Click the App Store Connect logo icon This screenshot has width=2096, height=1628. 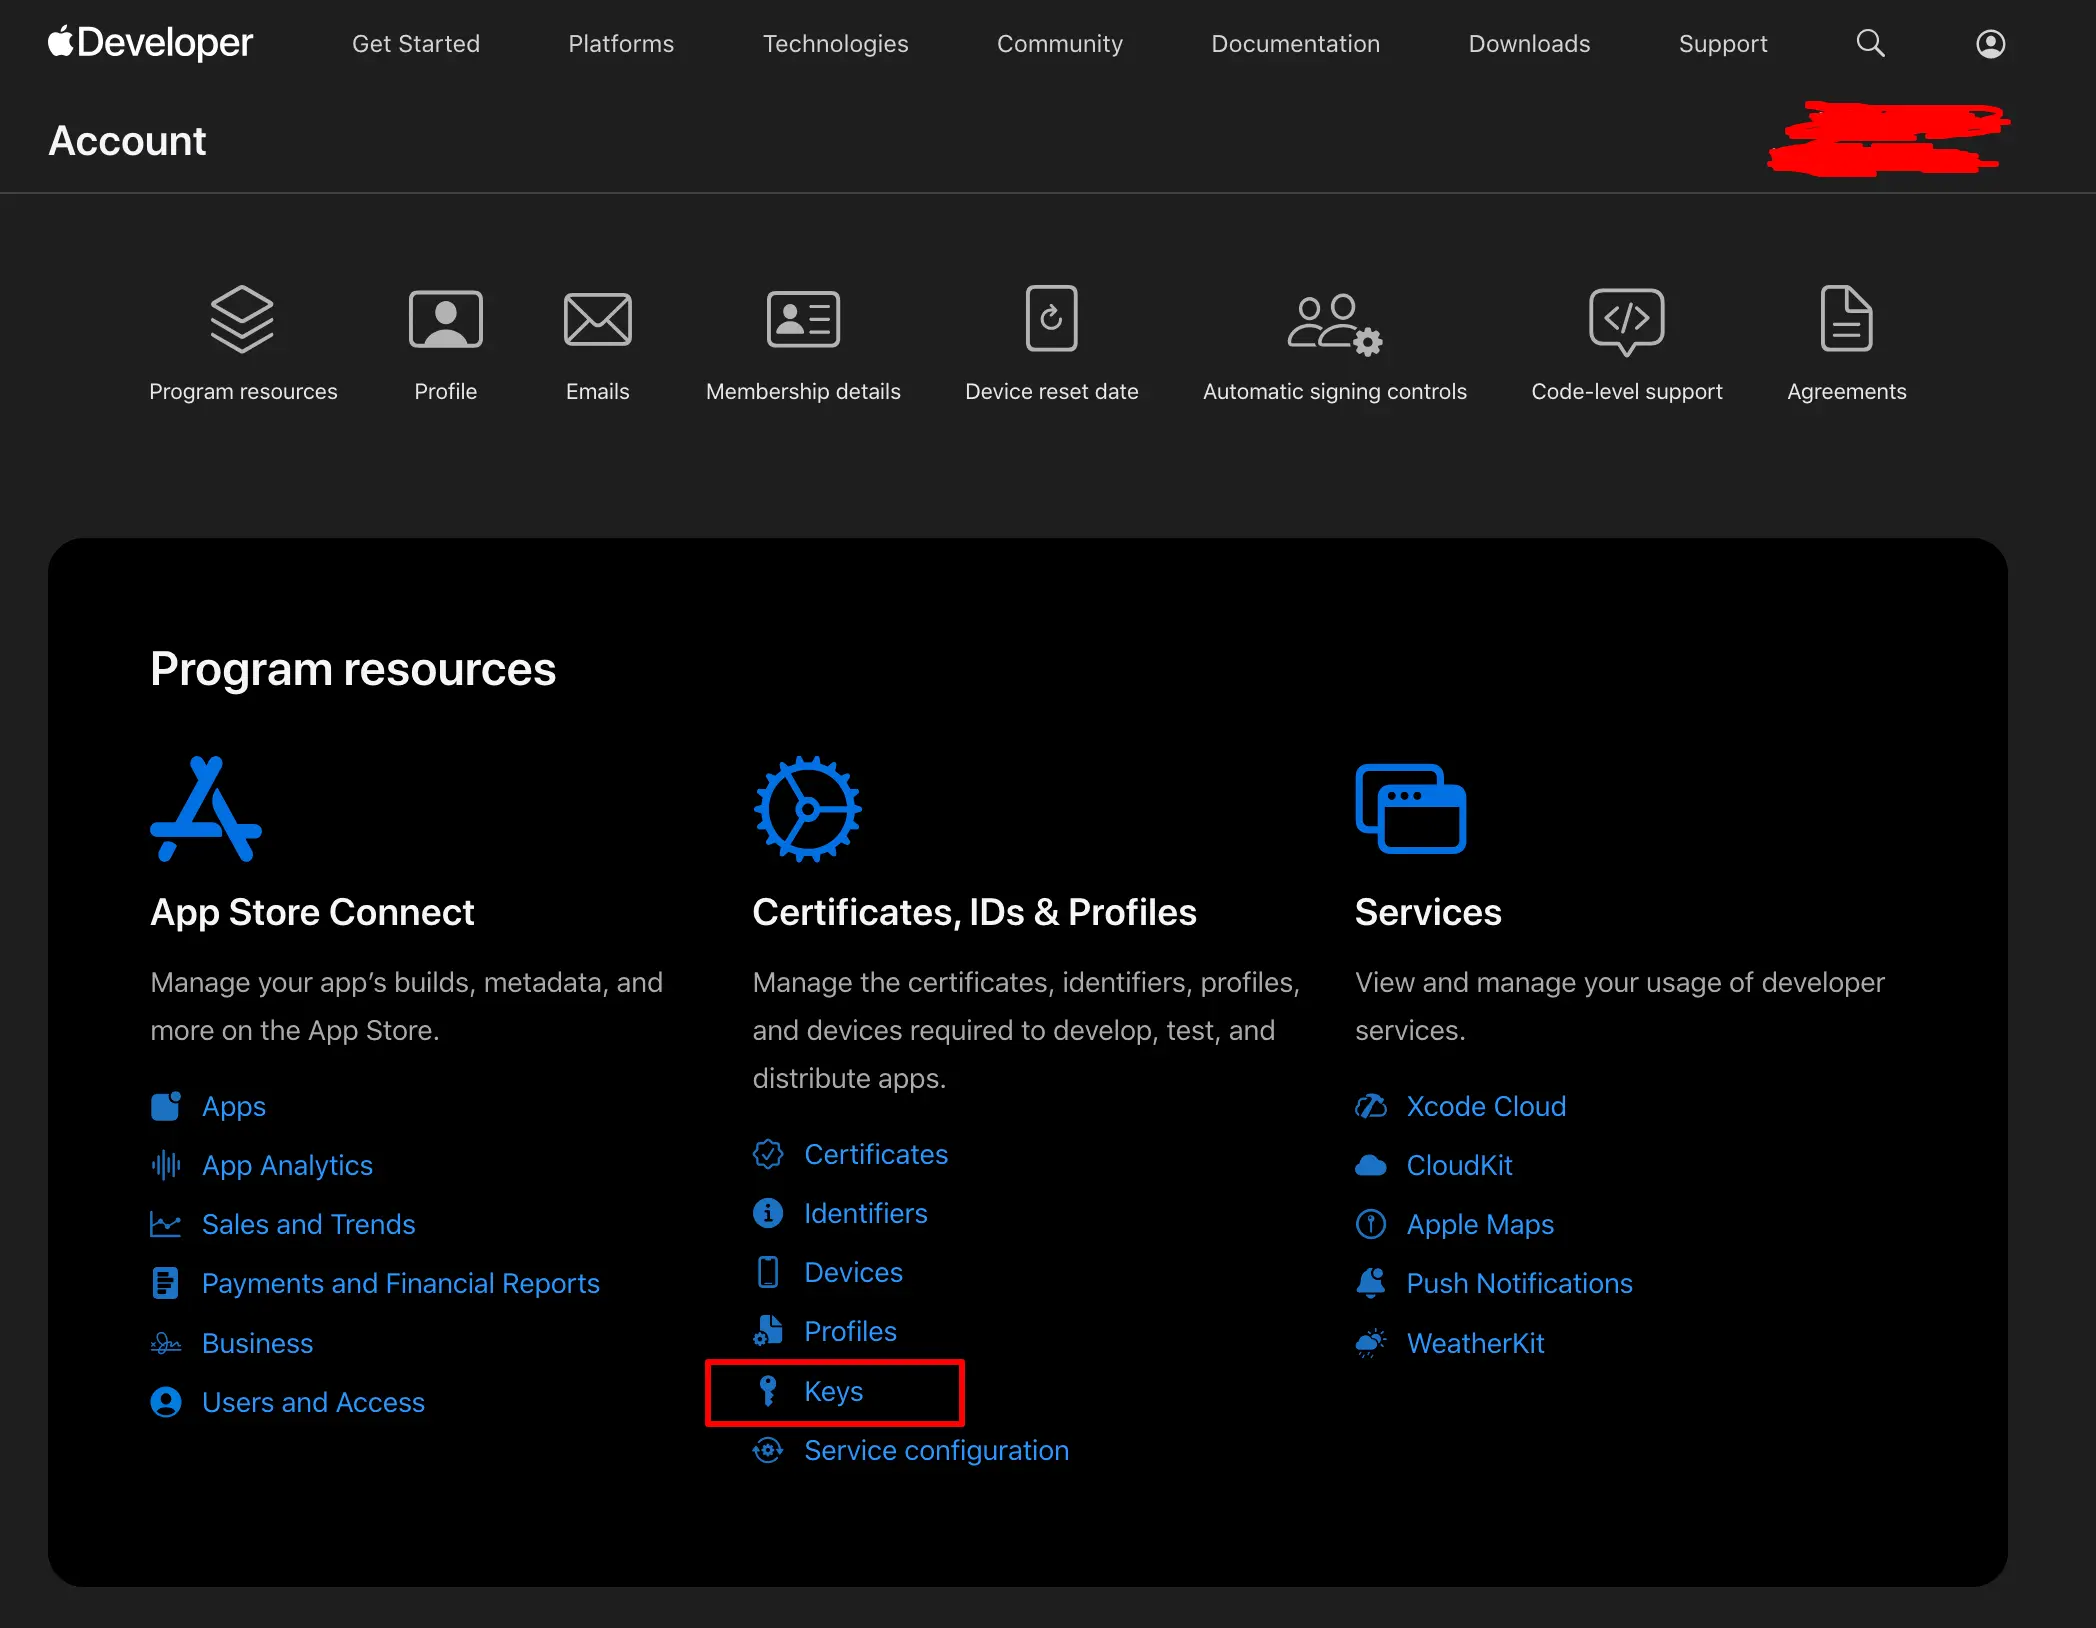[x=206, y=808]
